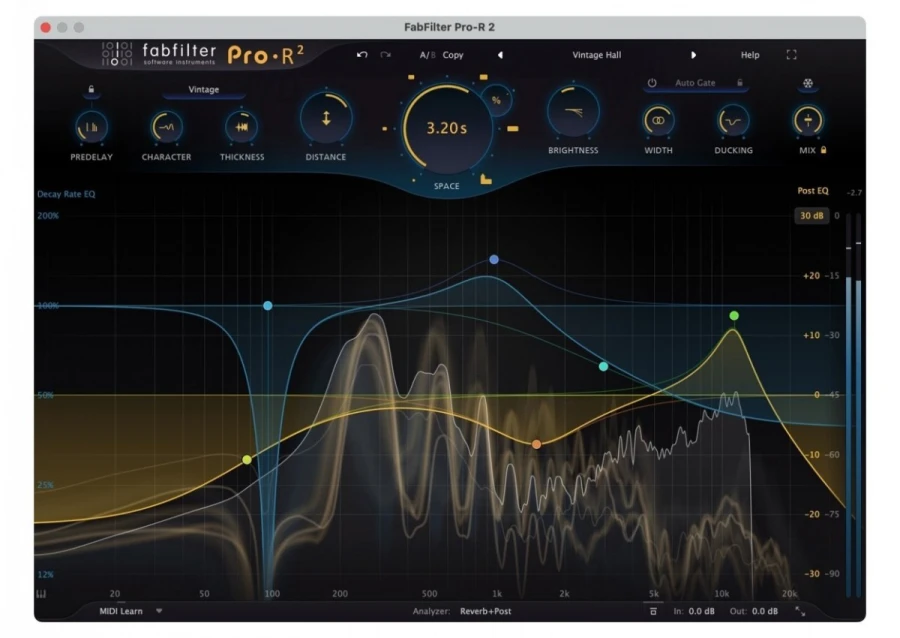
Task: Click the Mix knob
Action: pyautogui.click(x=808, y=120)
